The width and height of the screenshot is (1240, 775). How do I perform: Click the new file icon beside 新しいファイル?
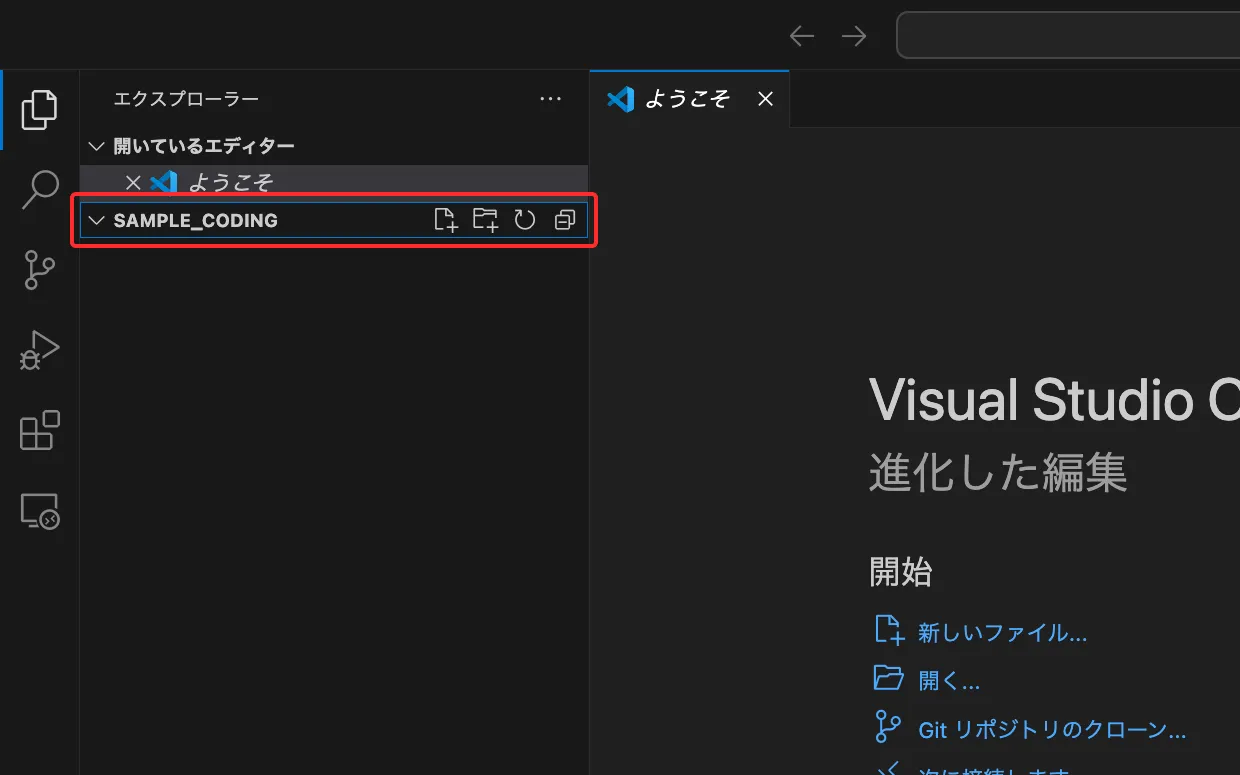pyautogui.click(x=888, y=630)
